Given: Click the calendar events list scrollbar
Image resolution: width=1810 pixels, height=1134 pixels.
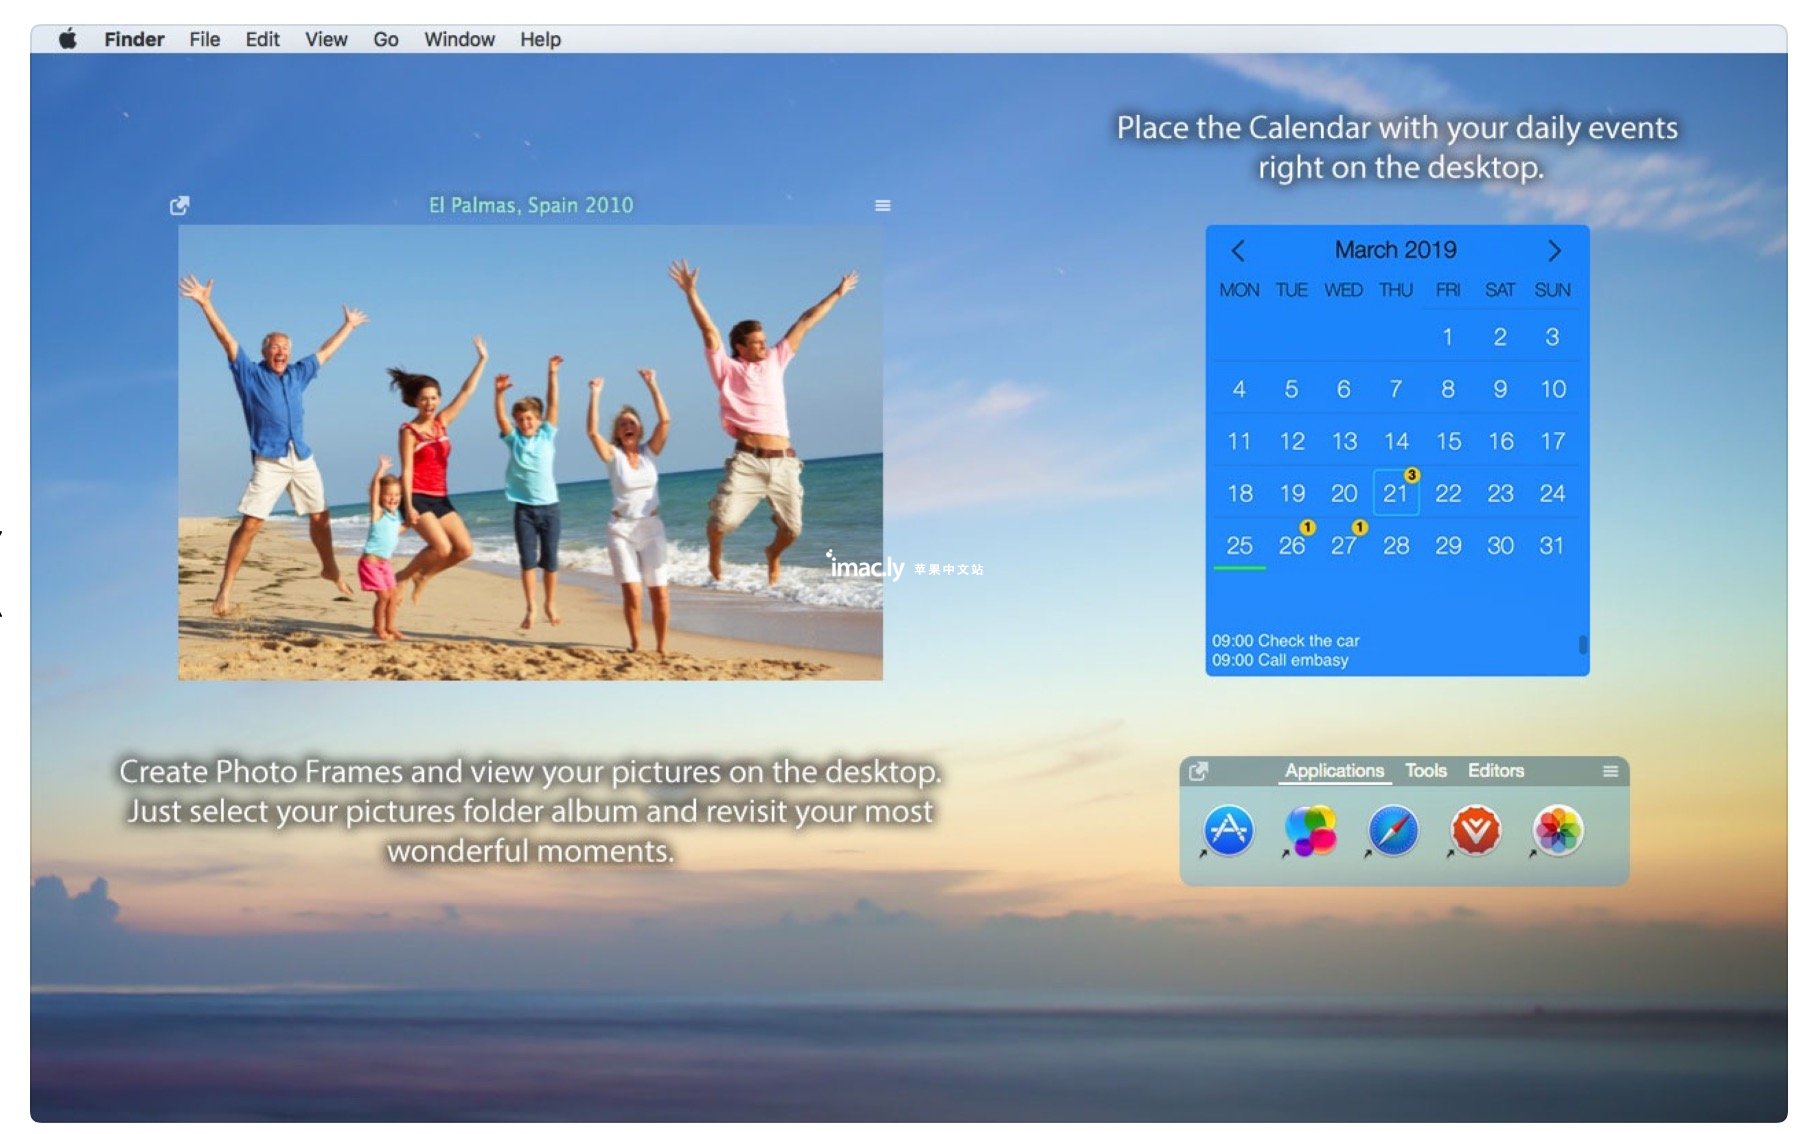Looking at the screenshot, I should point(1582,645).
